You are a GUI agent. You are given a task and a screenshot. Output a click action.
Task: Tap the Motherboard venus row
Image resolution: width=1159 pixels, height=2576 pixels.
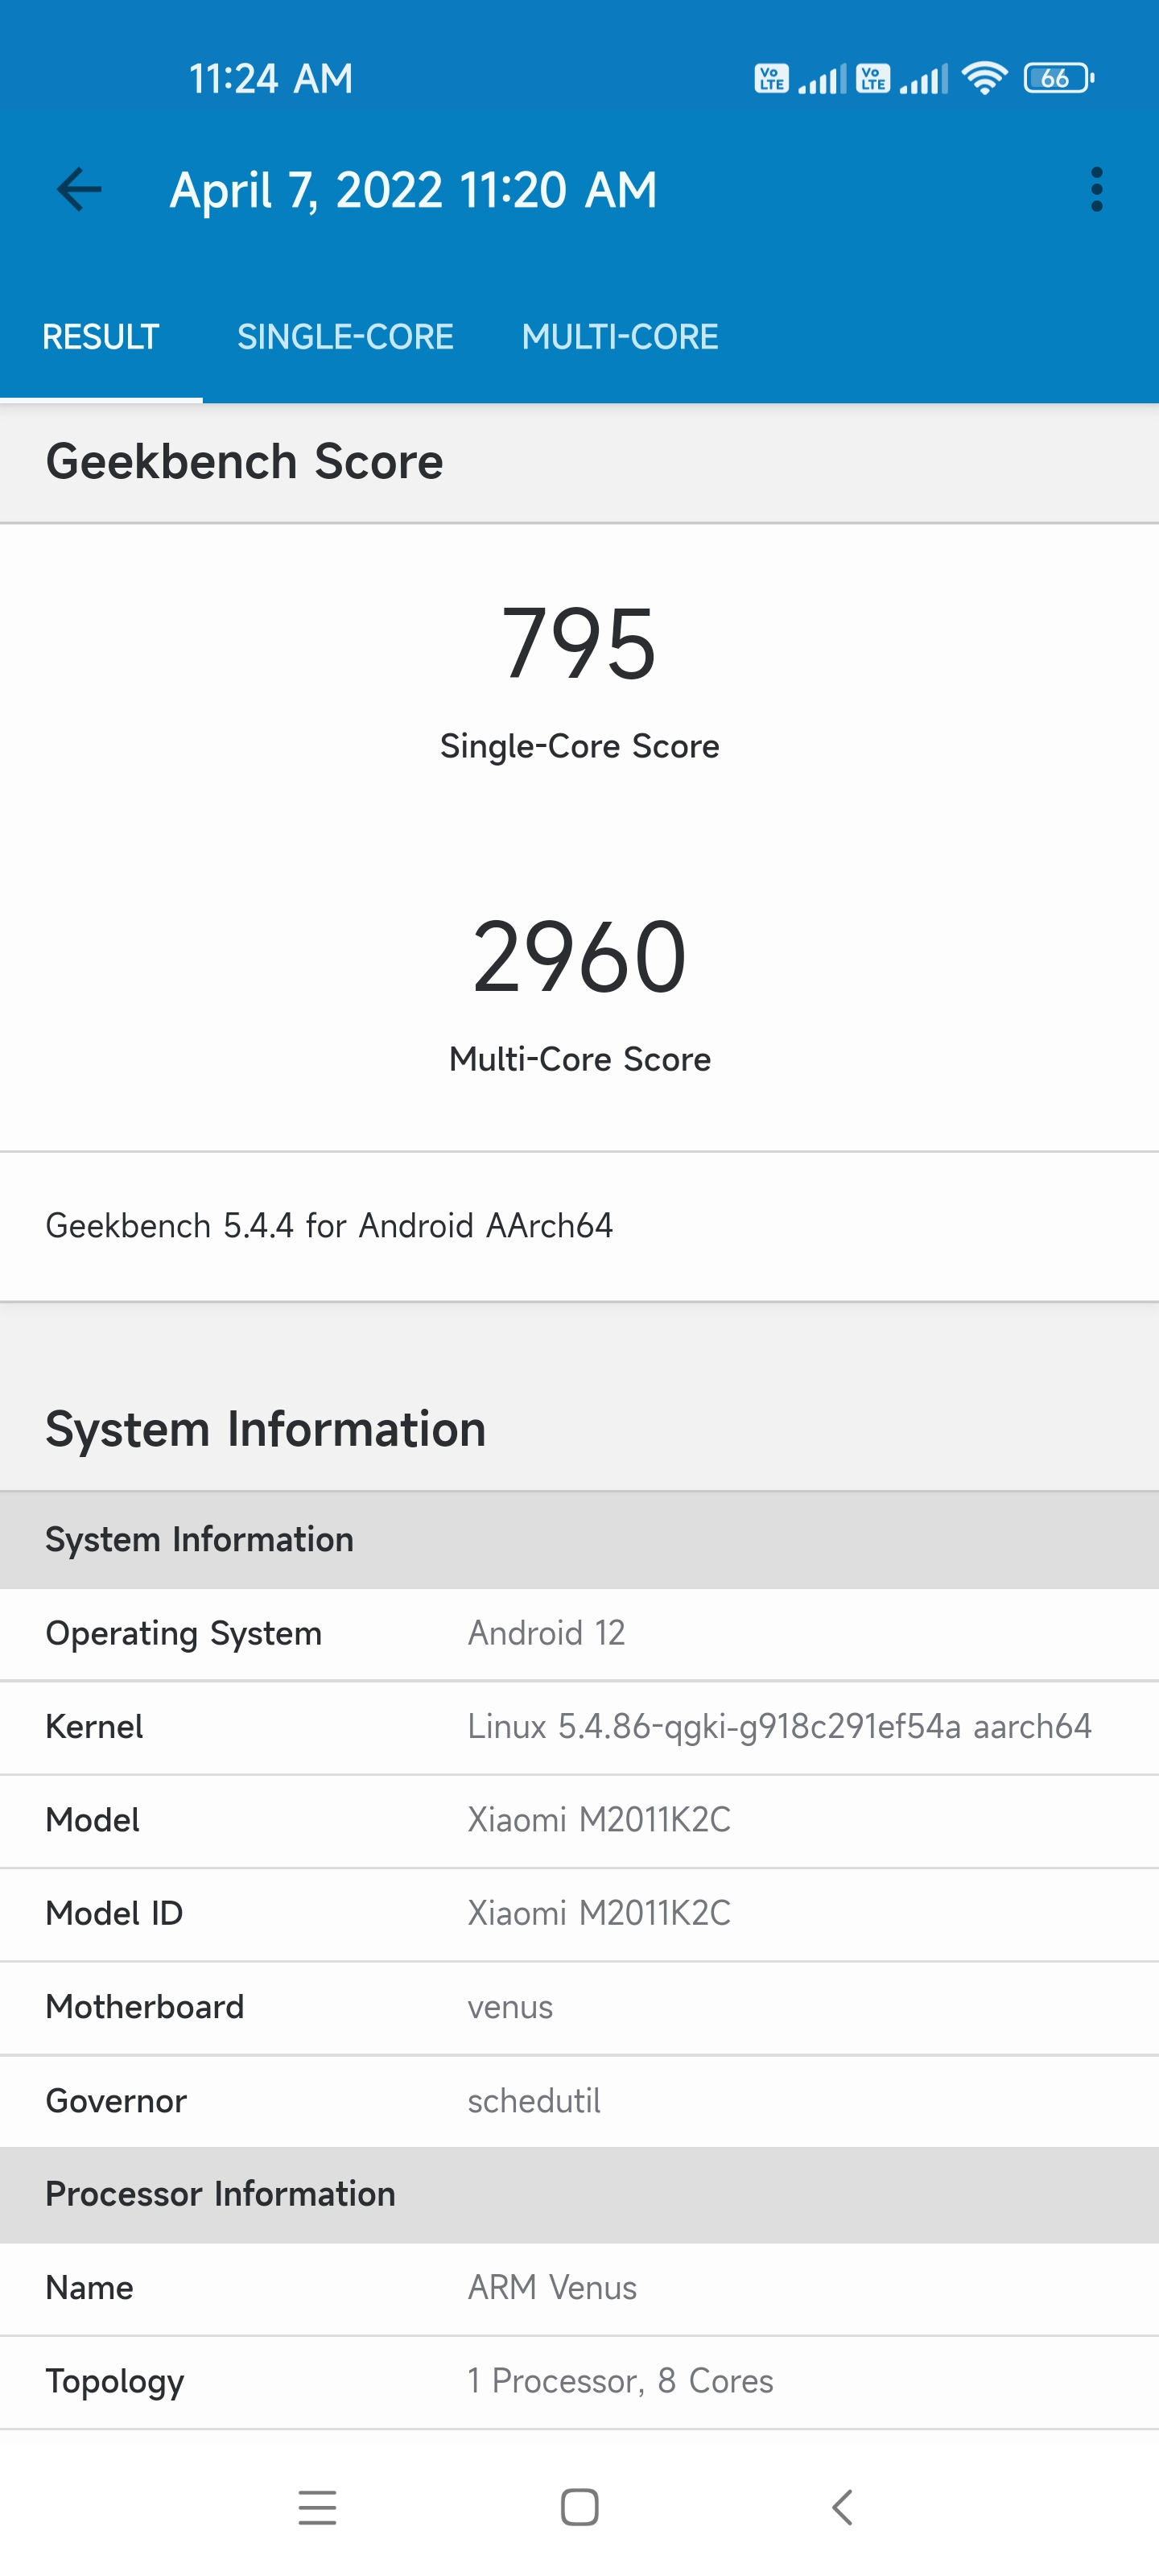580,2007
